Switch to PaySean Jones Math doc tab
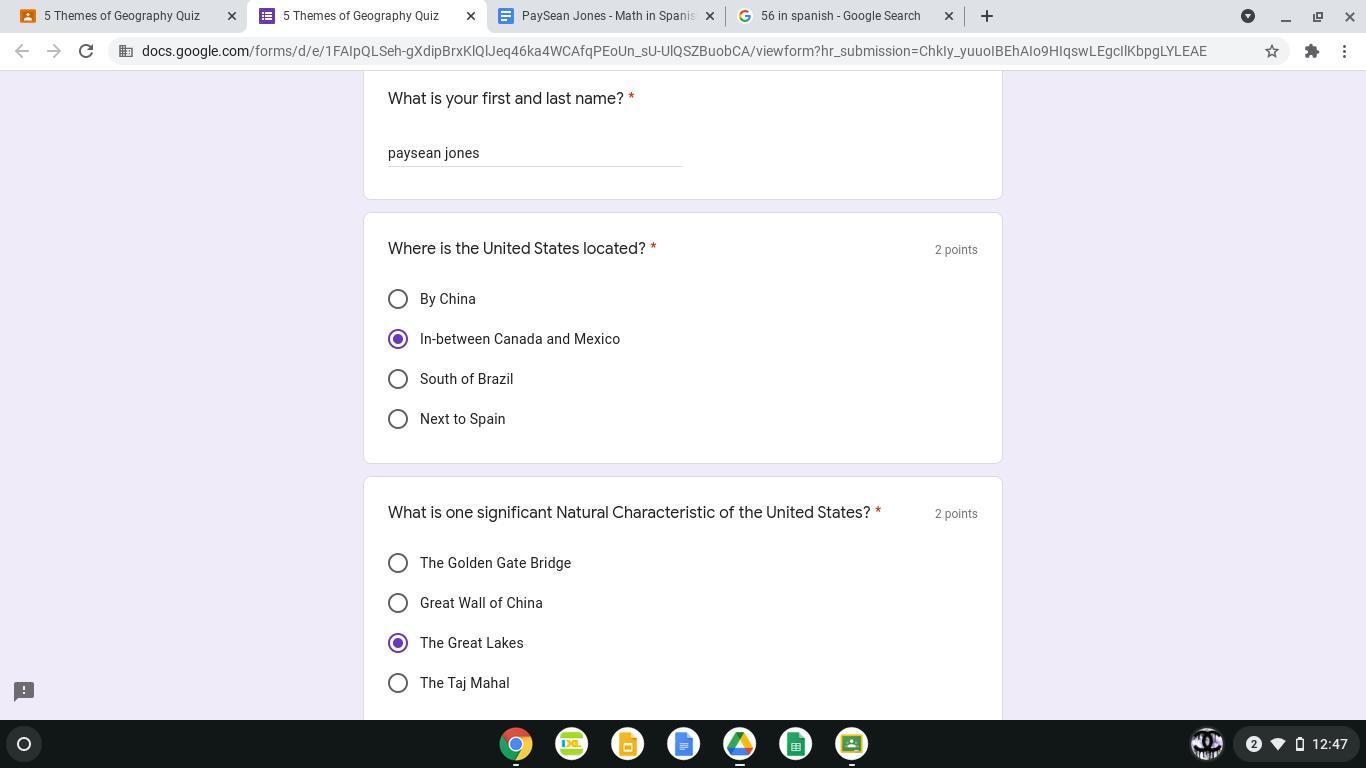Viewport: 1366px width, 768px height. coord(605,16)
